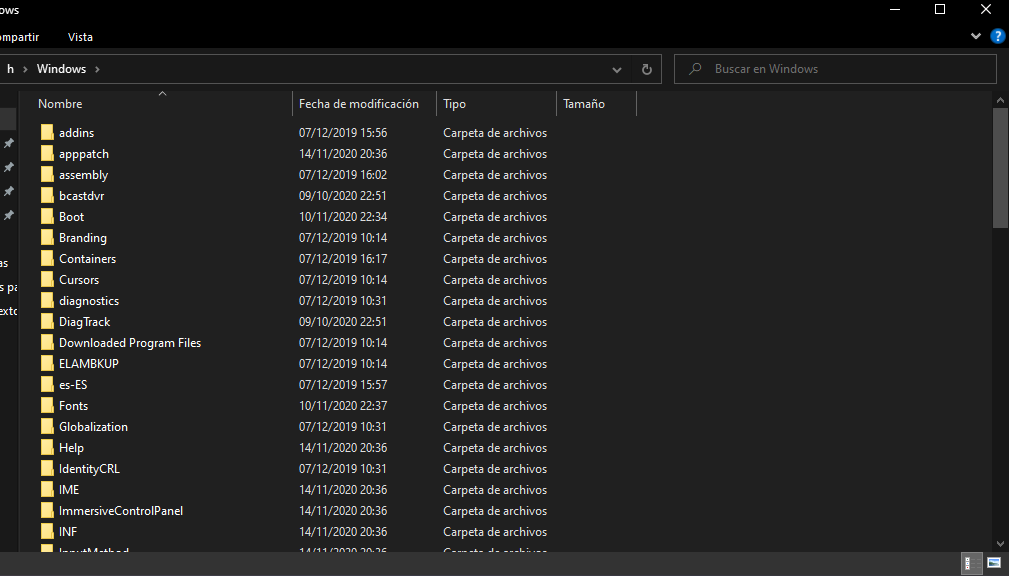Viewport: 1009px width, 576px height.
Task: Select the diagnostics folder icon
Action: point(47,301)
